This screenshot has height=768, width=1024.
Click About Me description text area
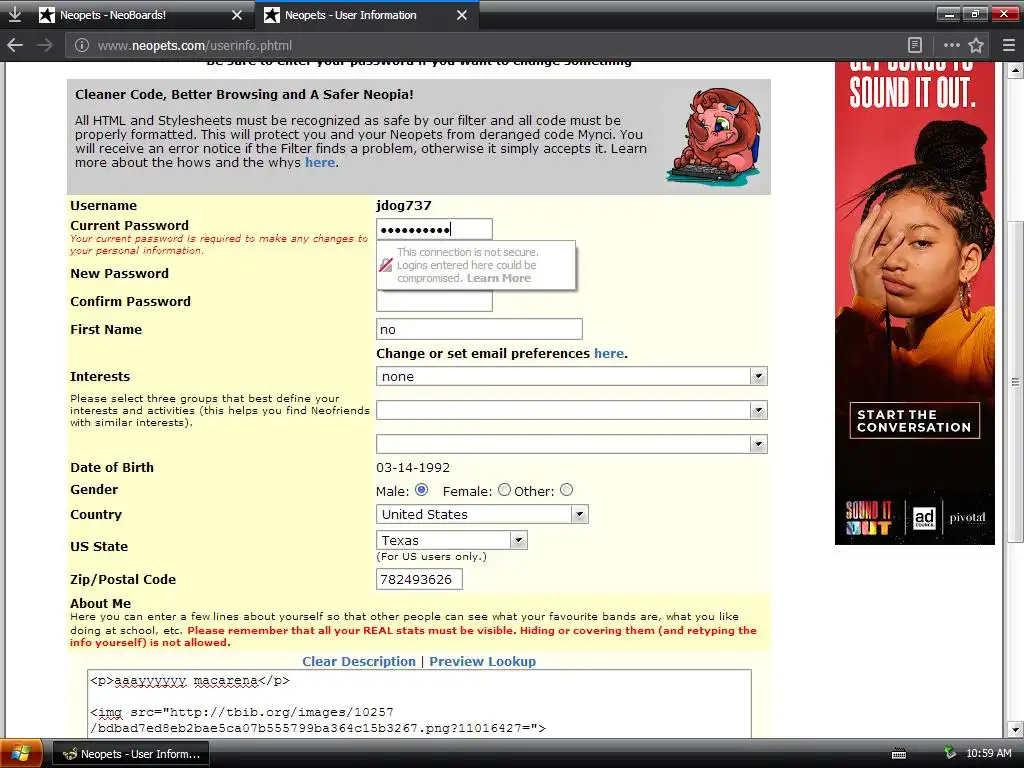pyautogui.click(x=419, y=704)
